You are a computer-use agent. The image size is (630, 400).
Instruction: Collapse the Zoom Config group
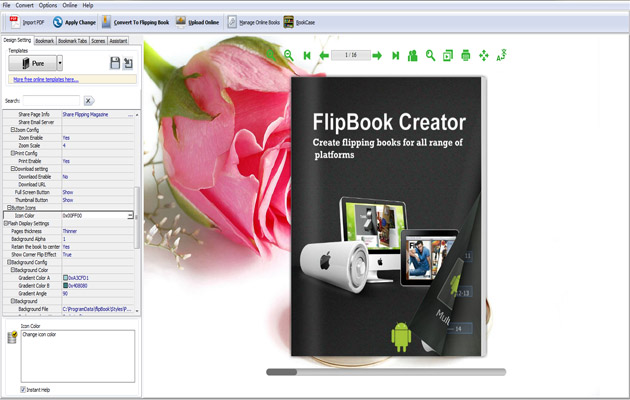12,130
